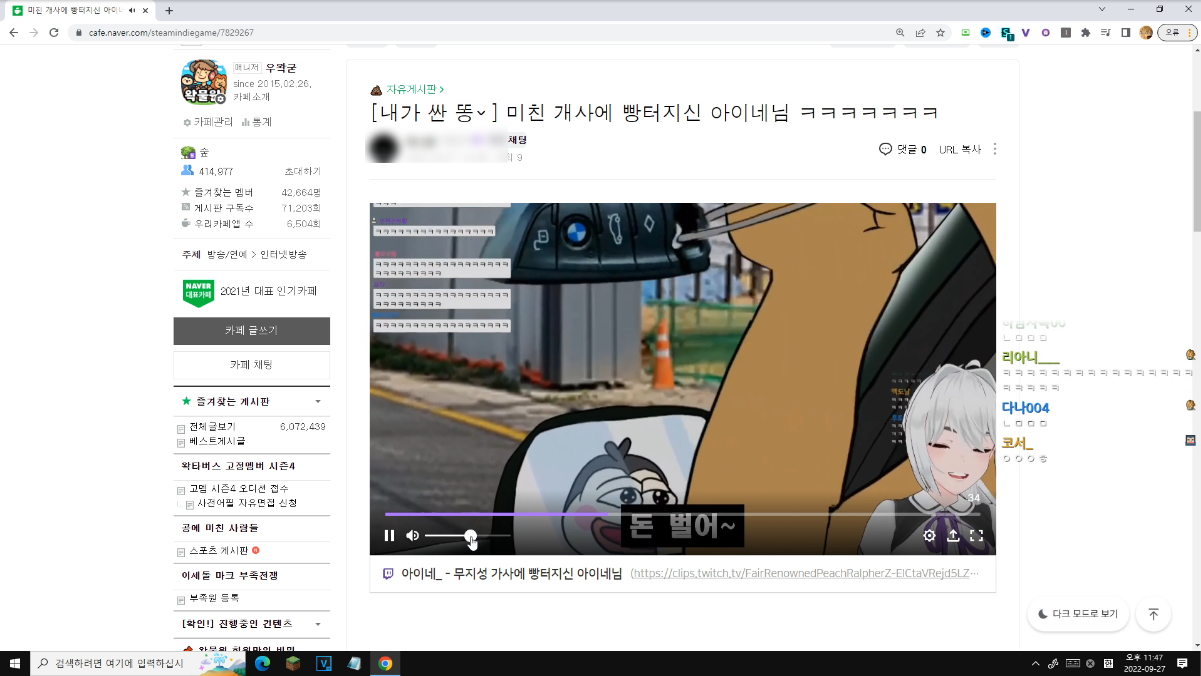The image size is (1201, 676).
Task: Open video settings gear icon
Action: [x=929, y=536]
